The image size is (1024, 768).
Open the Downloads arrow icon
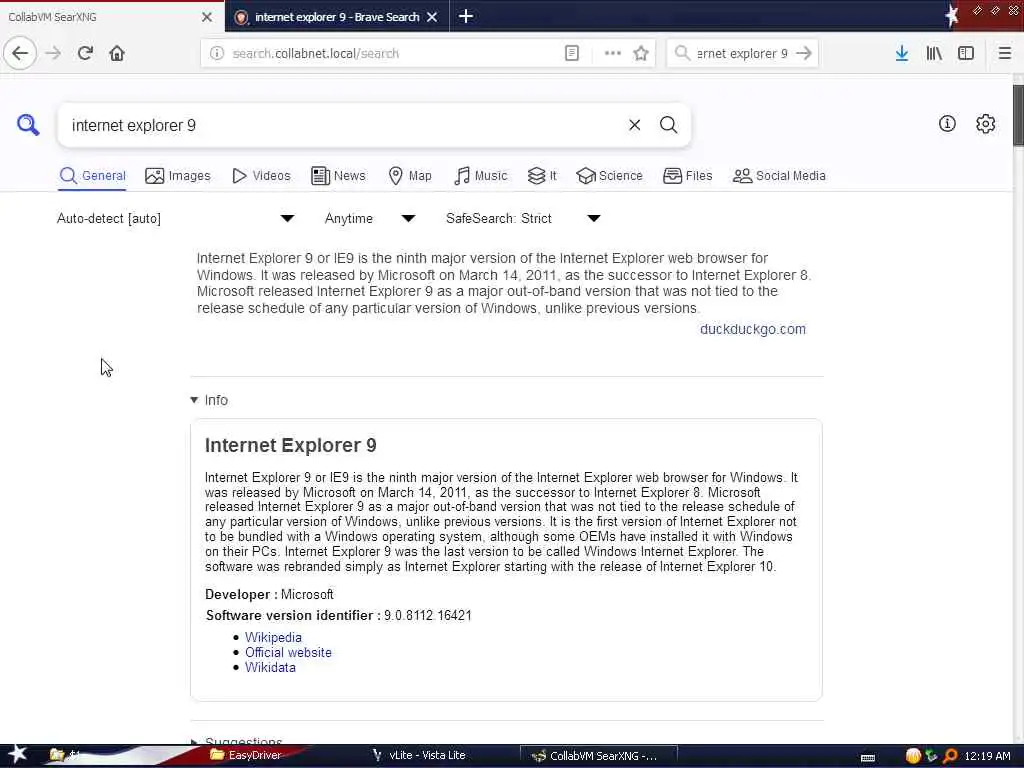[x=902, y=53]
